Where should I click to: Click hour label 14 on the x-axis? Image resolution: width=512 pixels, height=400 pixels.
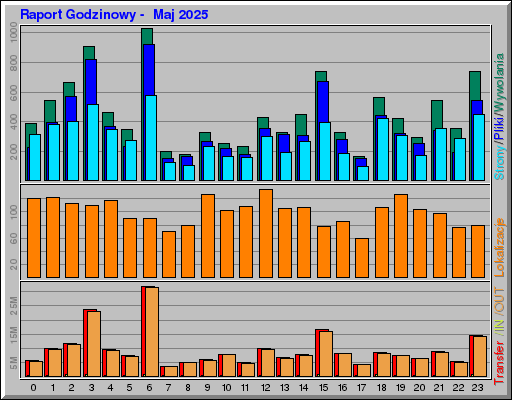point(304,388)
